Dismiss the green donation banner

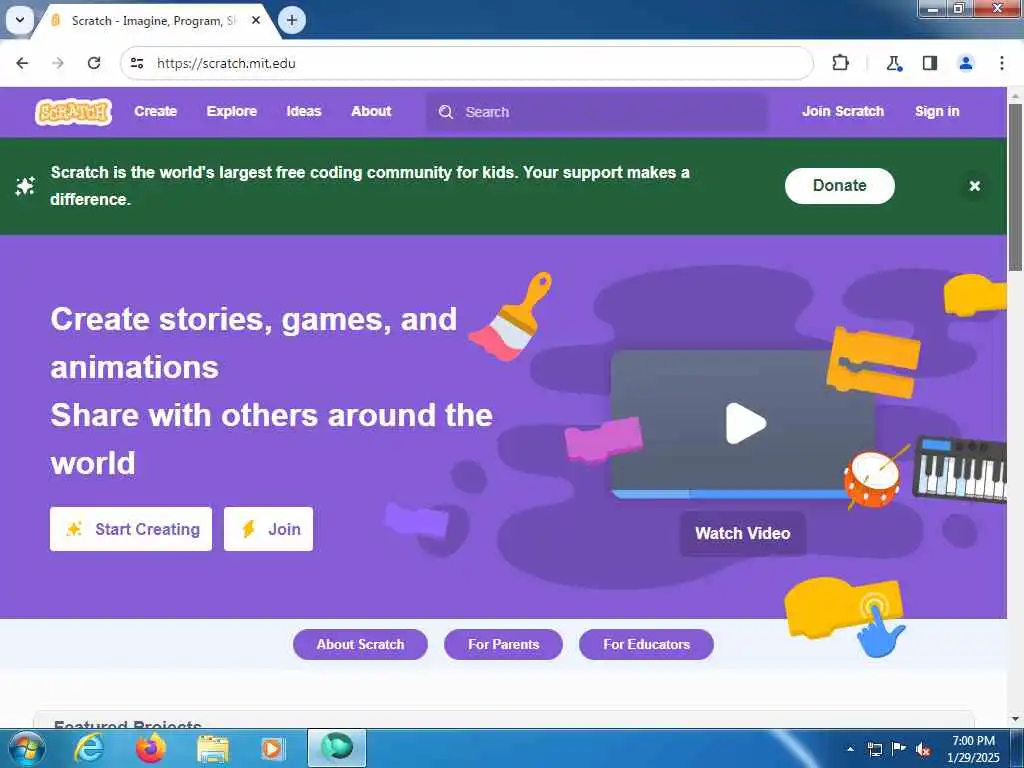click(974, 186)
